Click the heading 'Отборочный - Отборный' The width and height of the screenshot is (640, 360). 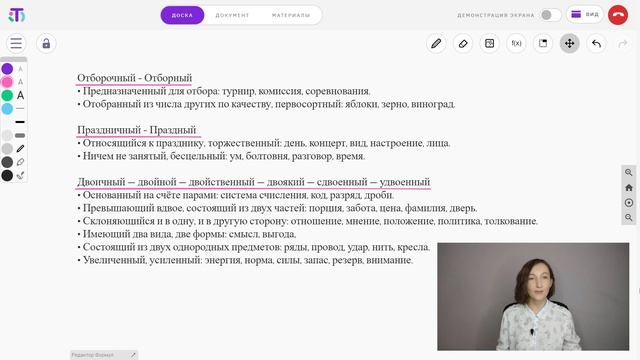click(134, 78)
